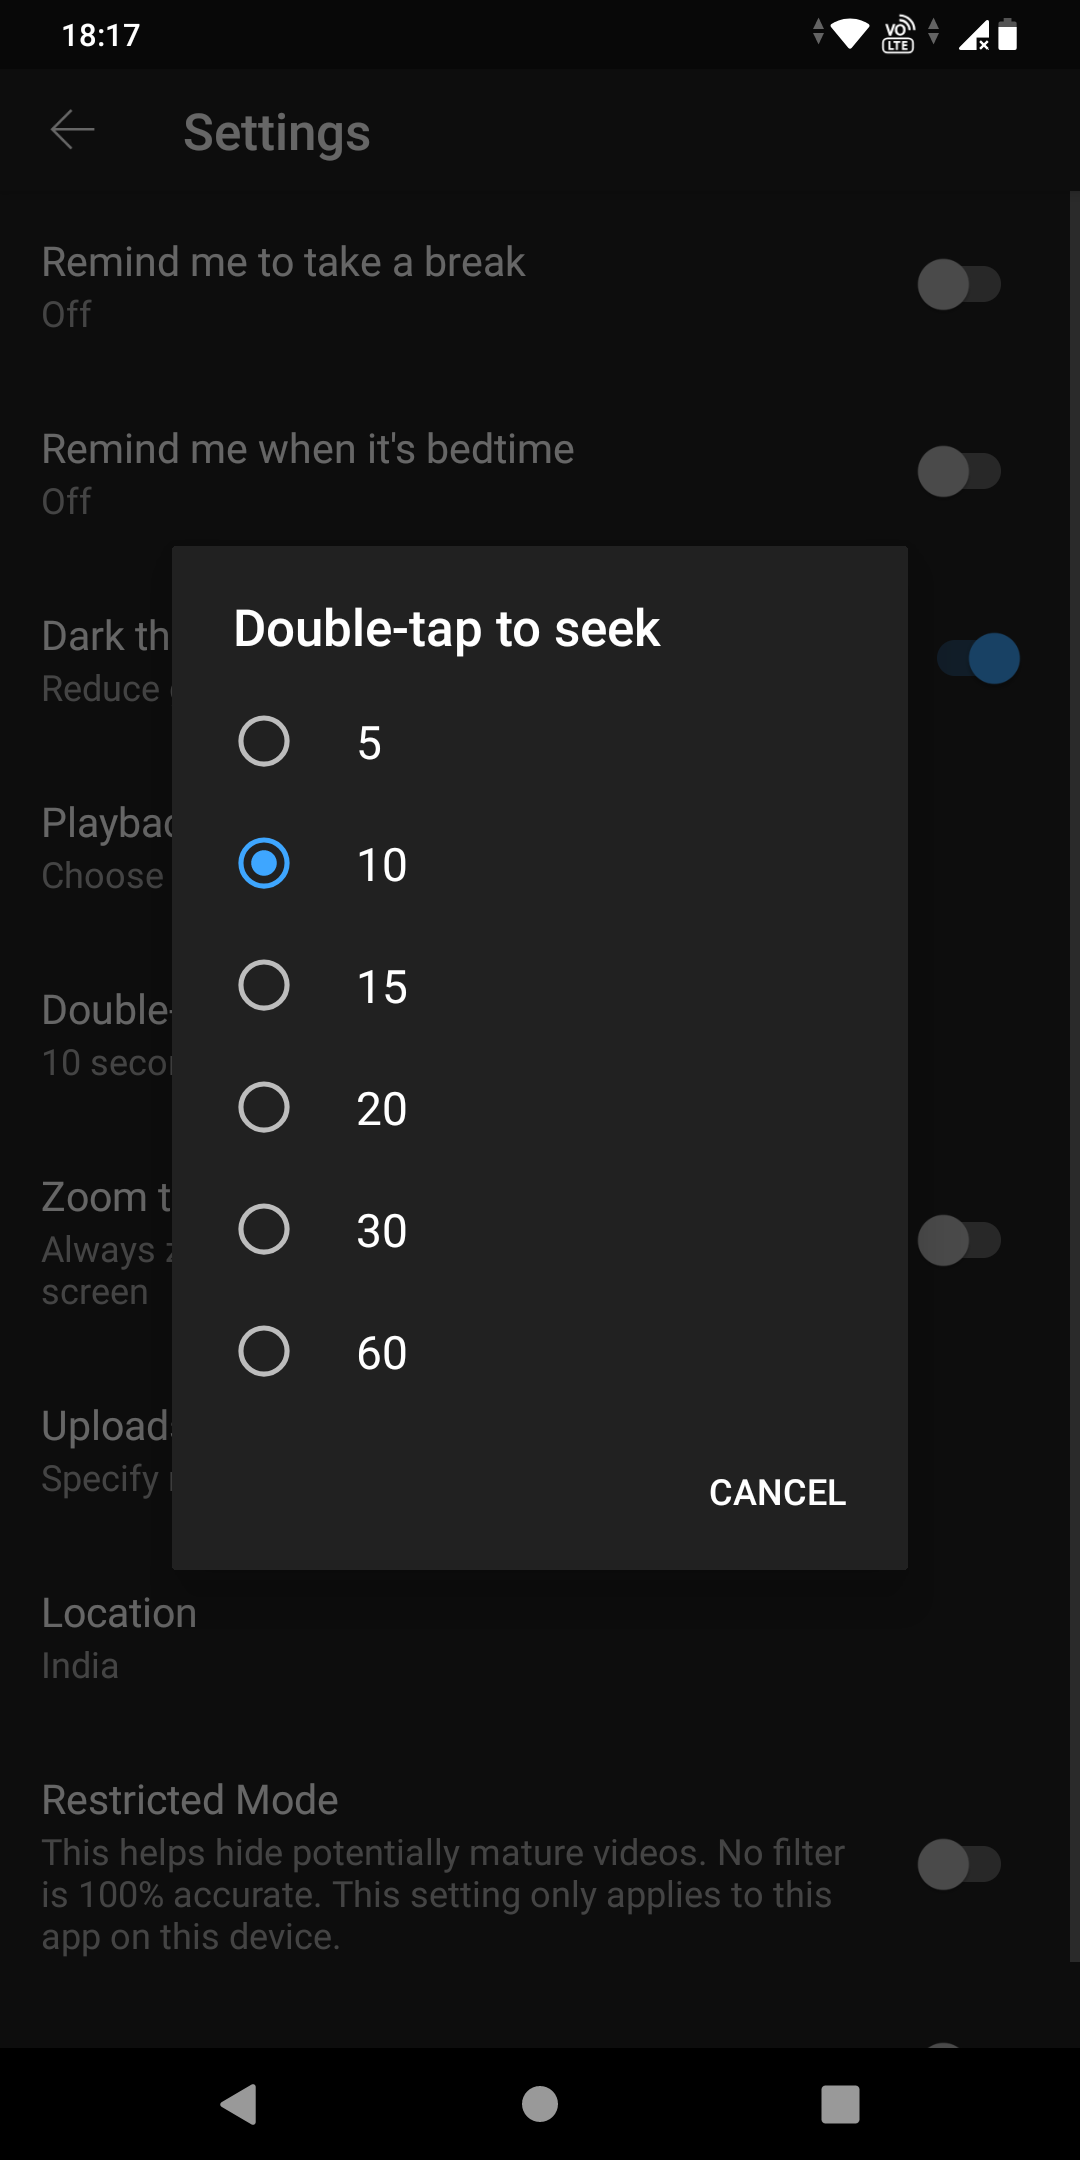Viewport: 1080px width, 2160px height.
Task: Tap the back arrow in Settings header
Action: [72, 131]
